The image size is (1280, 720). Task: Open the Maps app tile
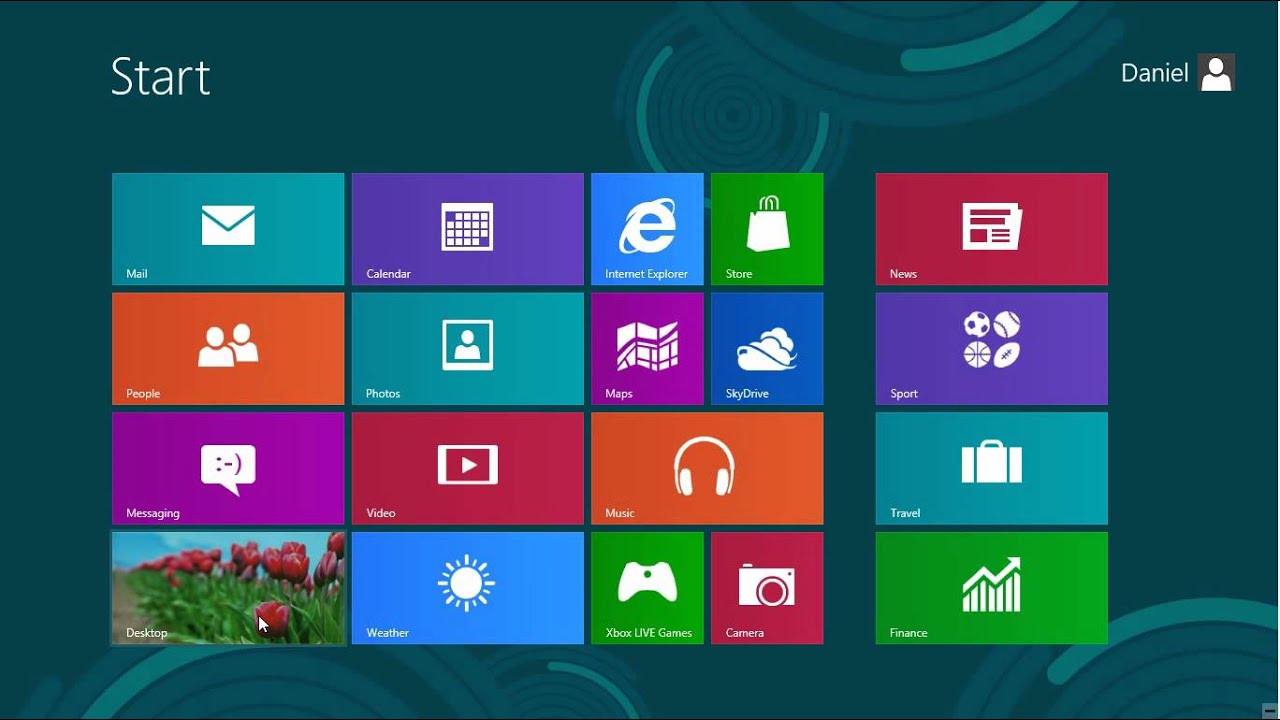(x=647, y=348)
